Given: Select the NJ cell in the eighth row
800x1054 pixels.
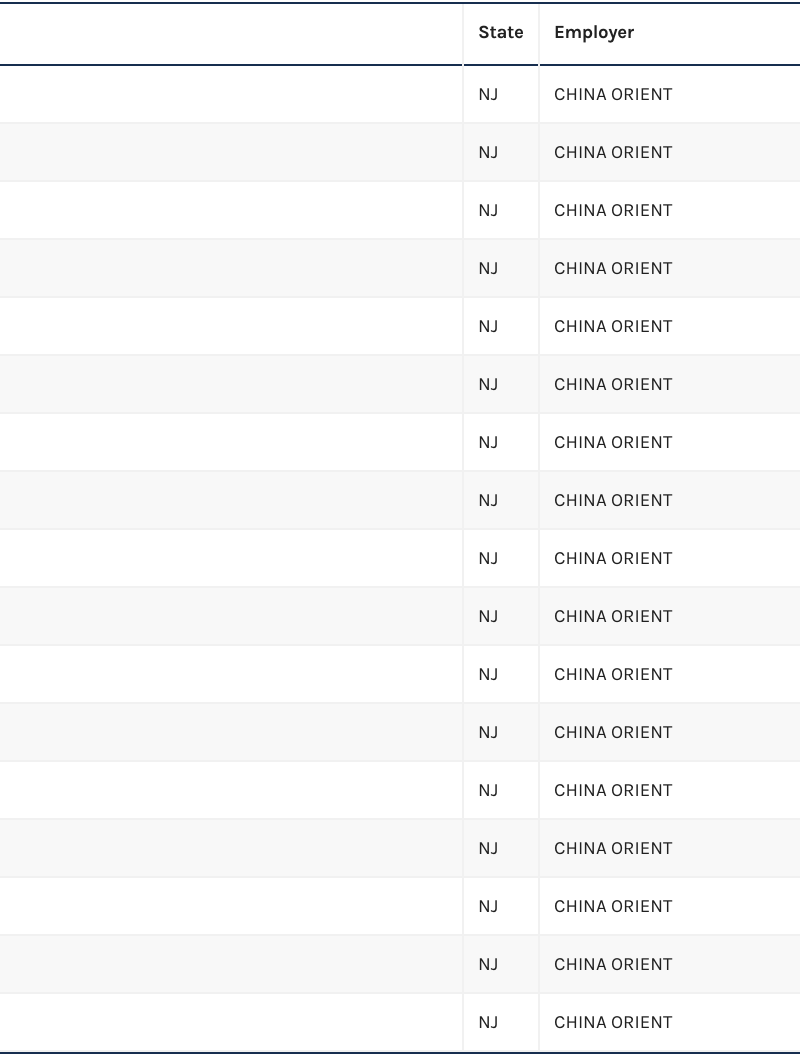Looking at the screenshot, I should (488, 501).
